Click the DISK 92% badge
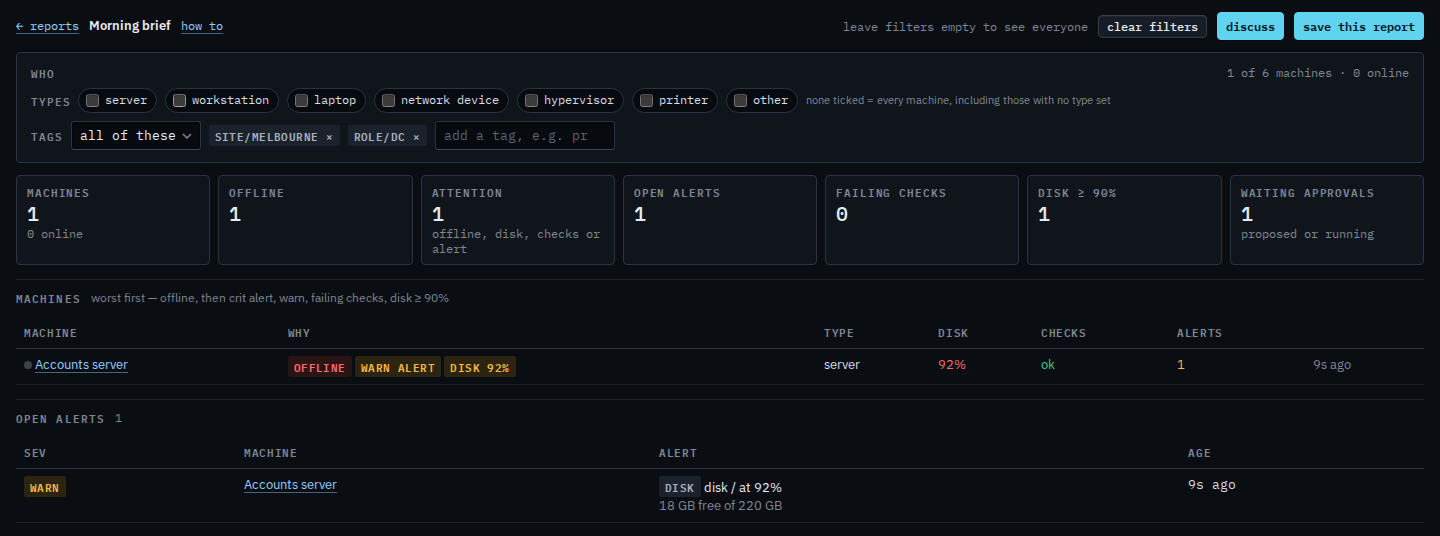 pyautogui.click(x=480, y=368)
